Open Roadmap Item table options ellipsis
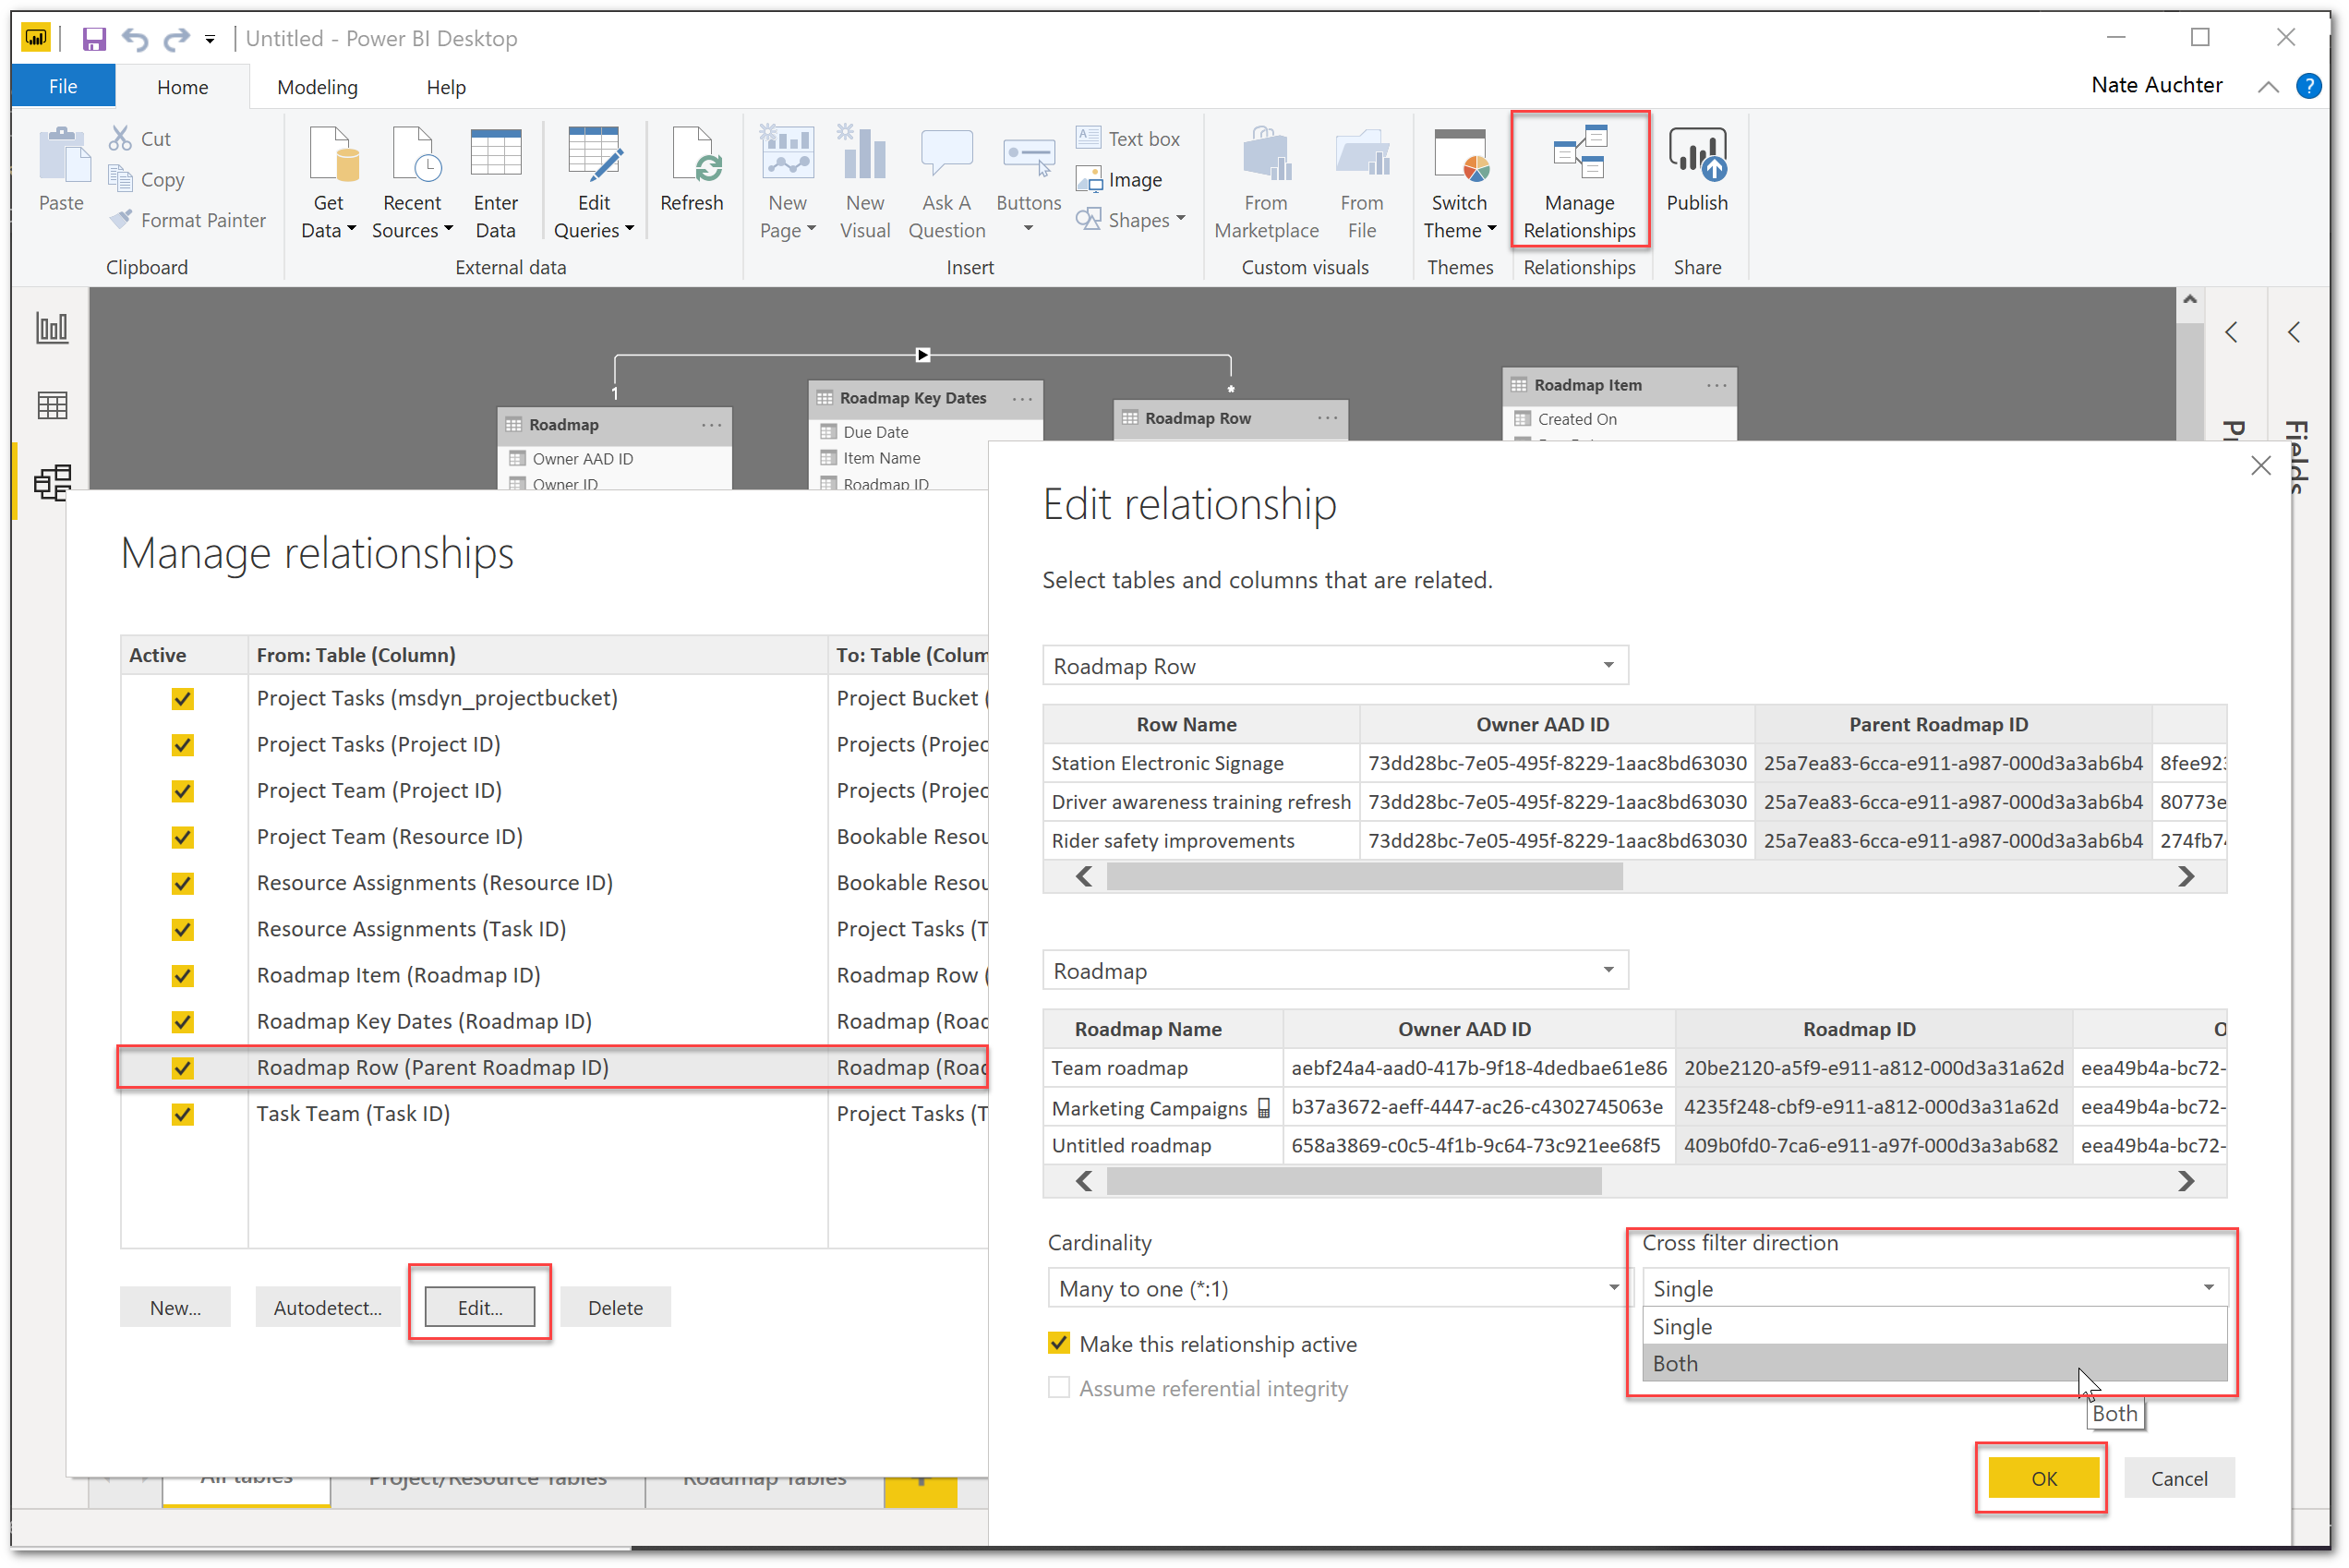The width and height of the screenshot is (2349, 1568). 1717,385
